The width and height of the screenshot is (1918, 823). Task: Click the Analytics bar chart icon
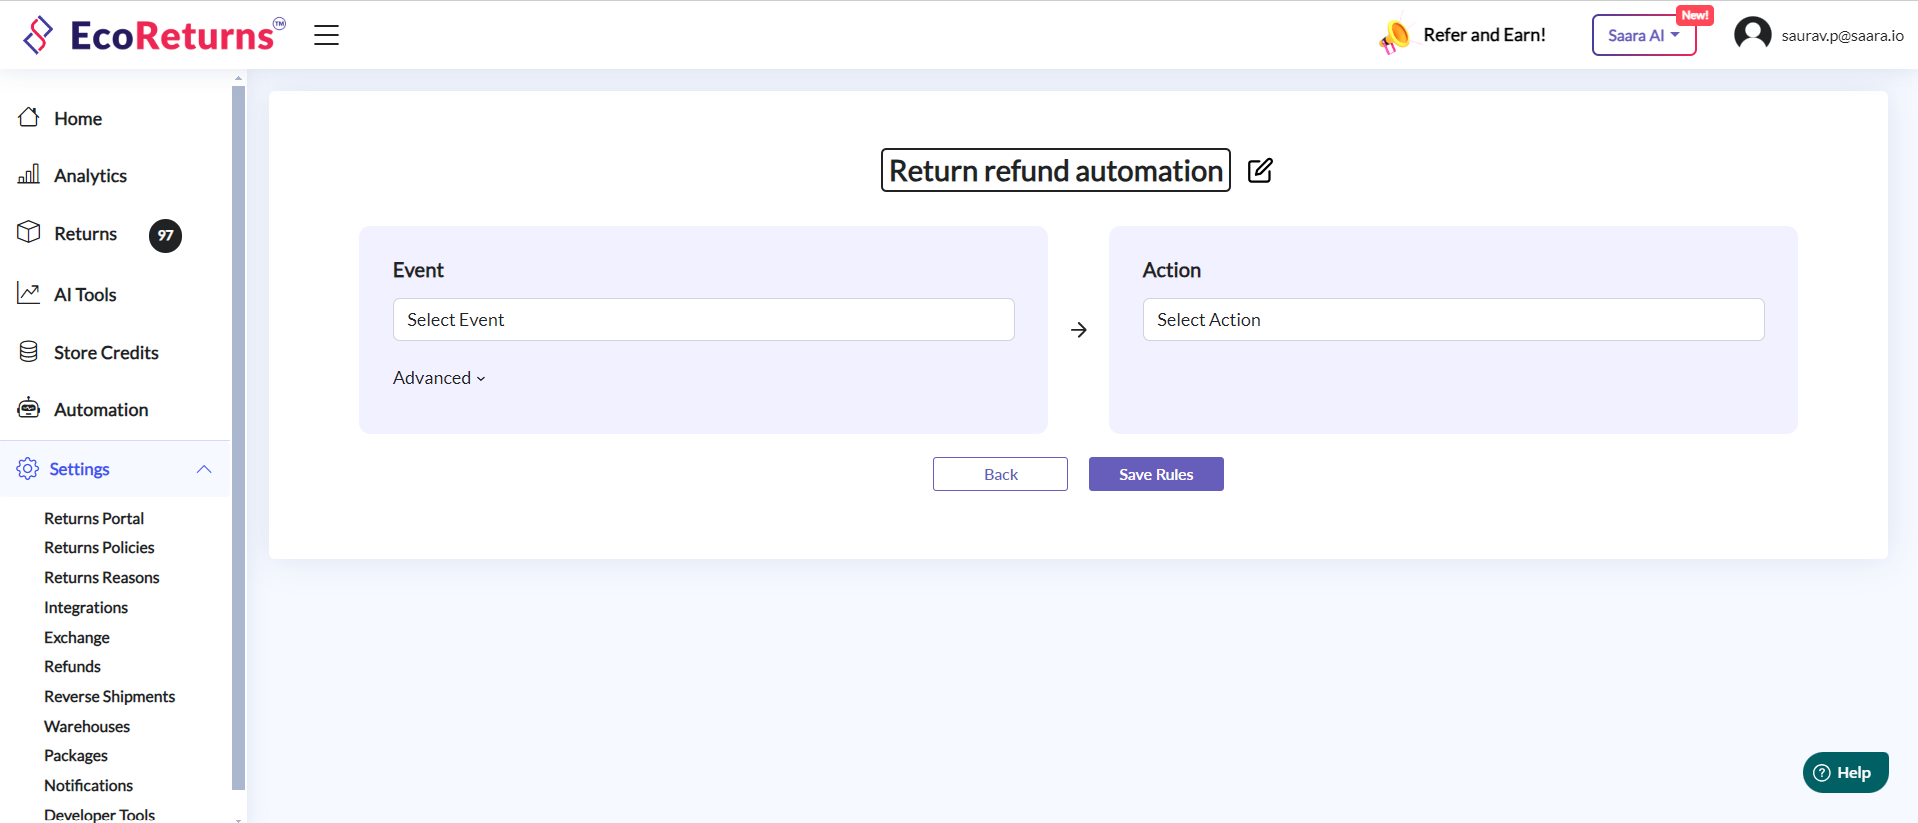[29, 175]
